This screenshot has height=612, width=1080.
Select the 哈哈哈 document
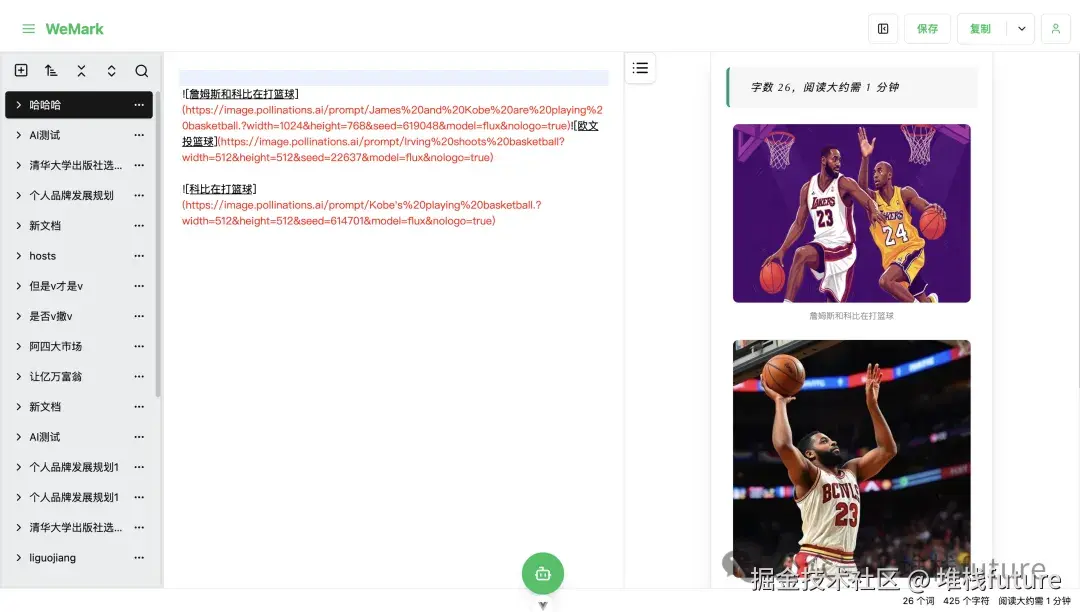tap(79, 105)
